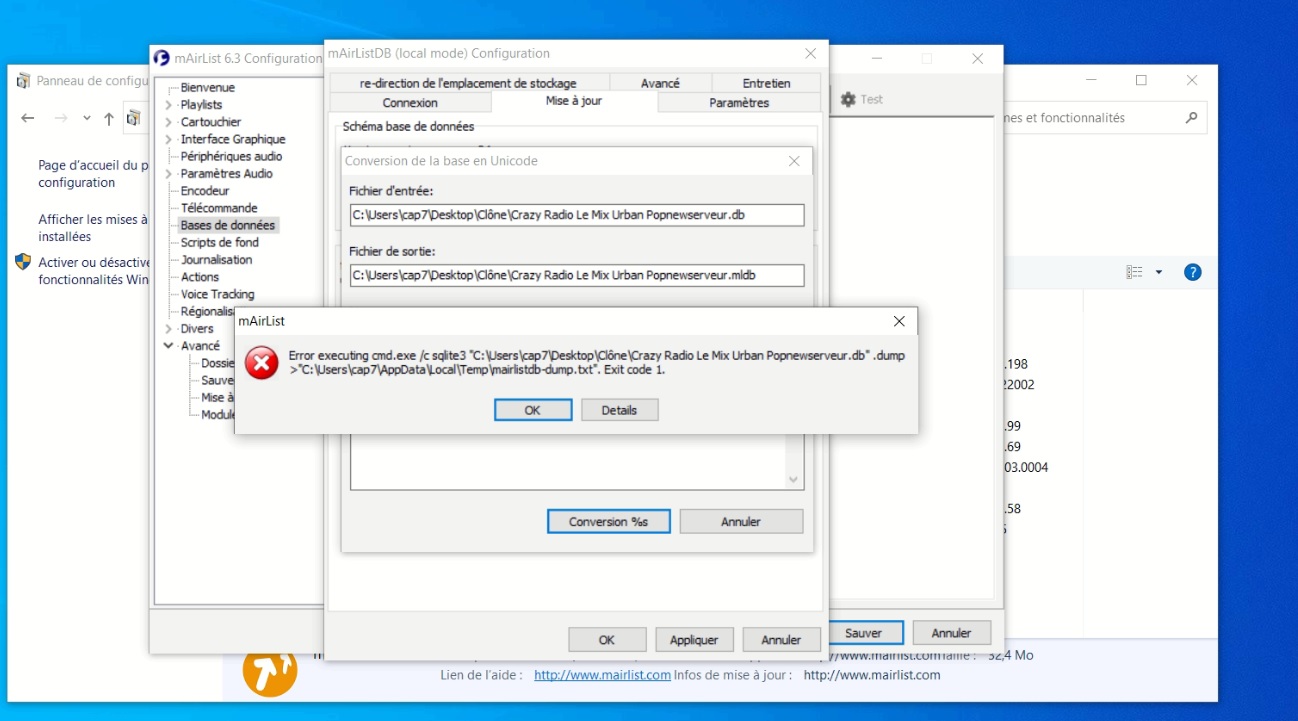Switch to the Connexion tab
Image resolution: width=1298 pixels, height=721 pixels.
coord(410,103)
